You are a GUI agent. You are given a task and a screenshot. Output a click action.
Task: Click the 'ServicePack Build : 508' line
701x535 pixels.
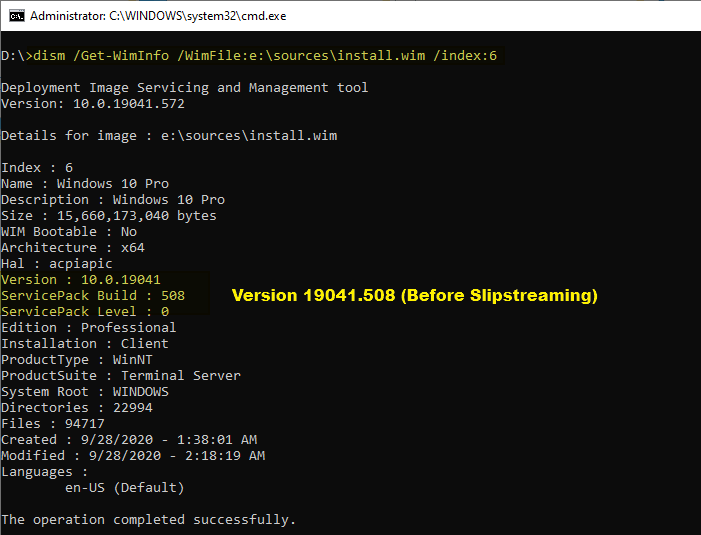(93, 295)
